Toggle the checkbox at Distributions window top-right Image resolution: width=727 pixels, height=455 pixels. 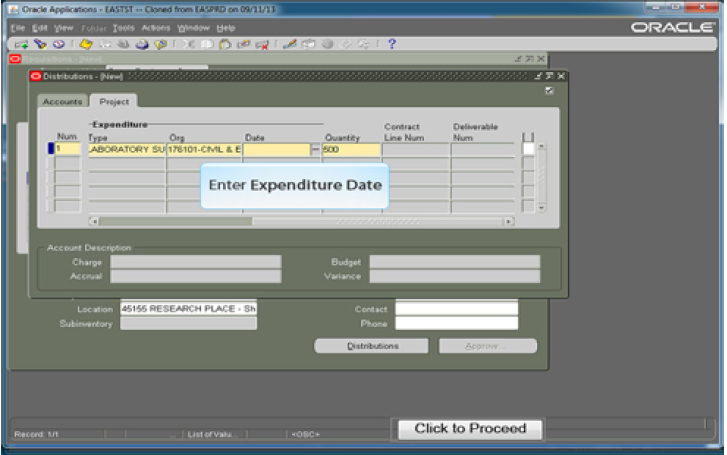[x=549, y=90]
